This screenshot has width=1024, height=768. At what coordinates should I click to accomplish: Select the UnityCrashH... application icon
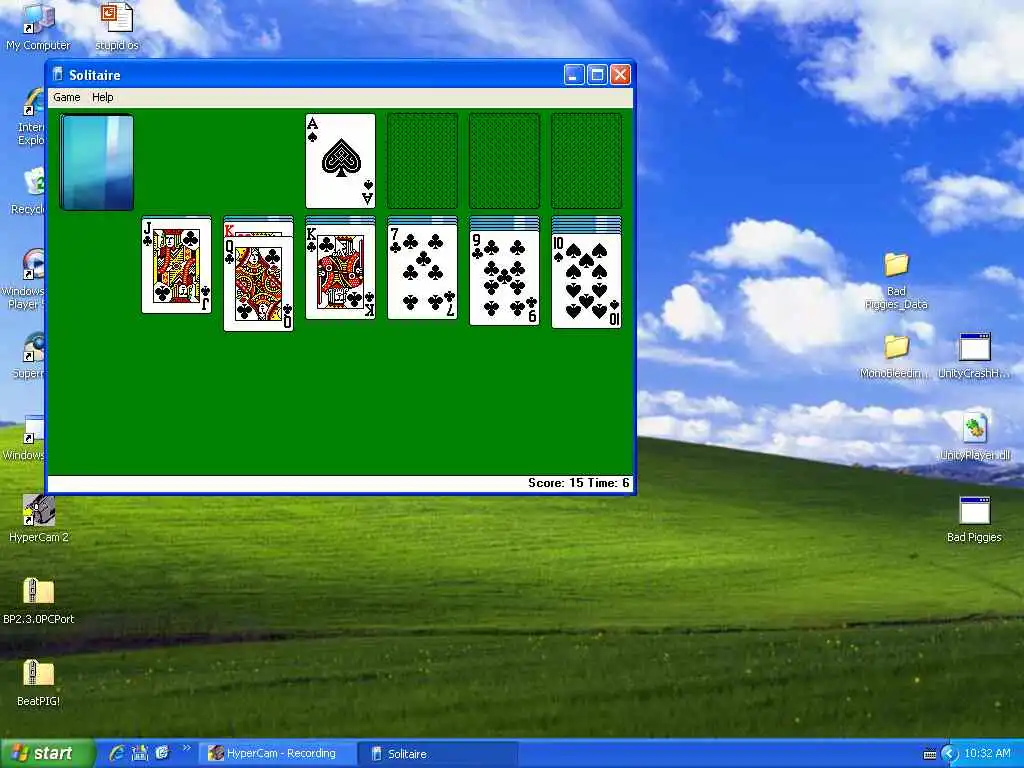click(974, 356)
